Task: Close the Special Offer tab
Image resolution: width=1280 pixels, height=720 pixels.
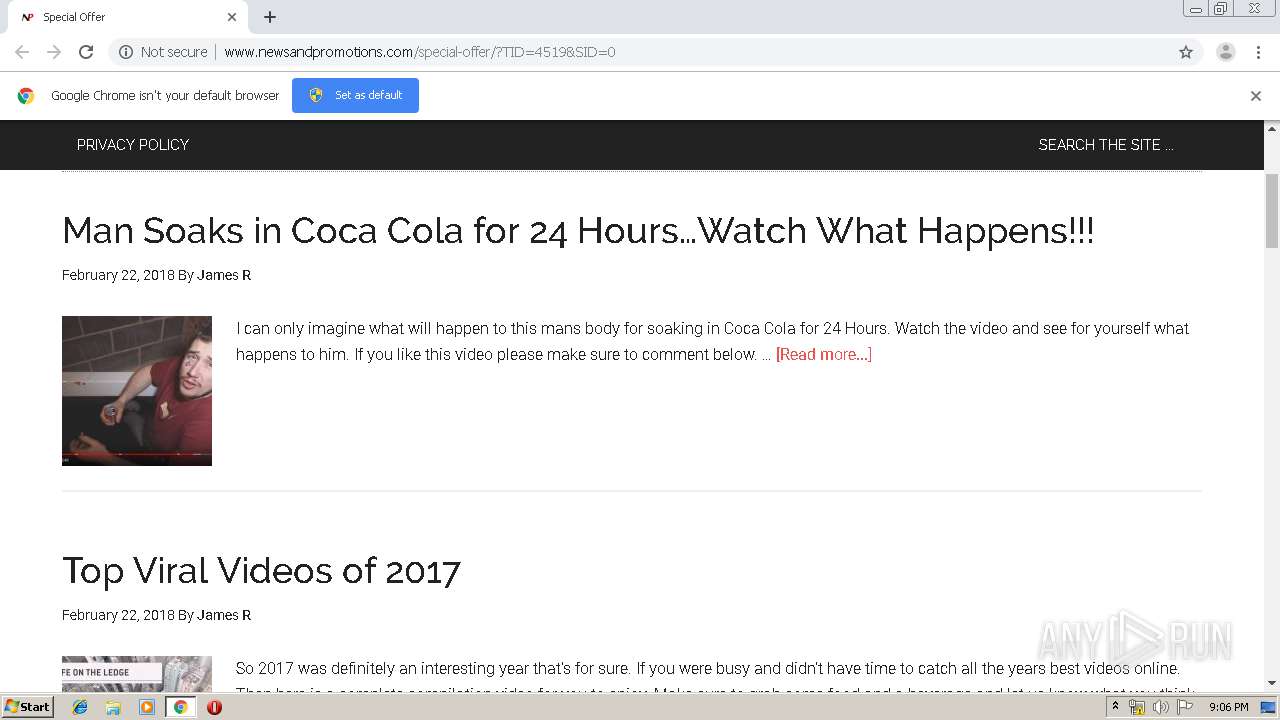Action: 232,17
